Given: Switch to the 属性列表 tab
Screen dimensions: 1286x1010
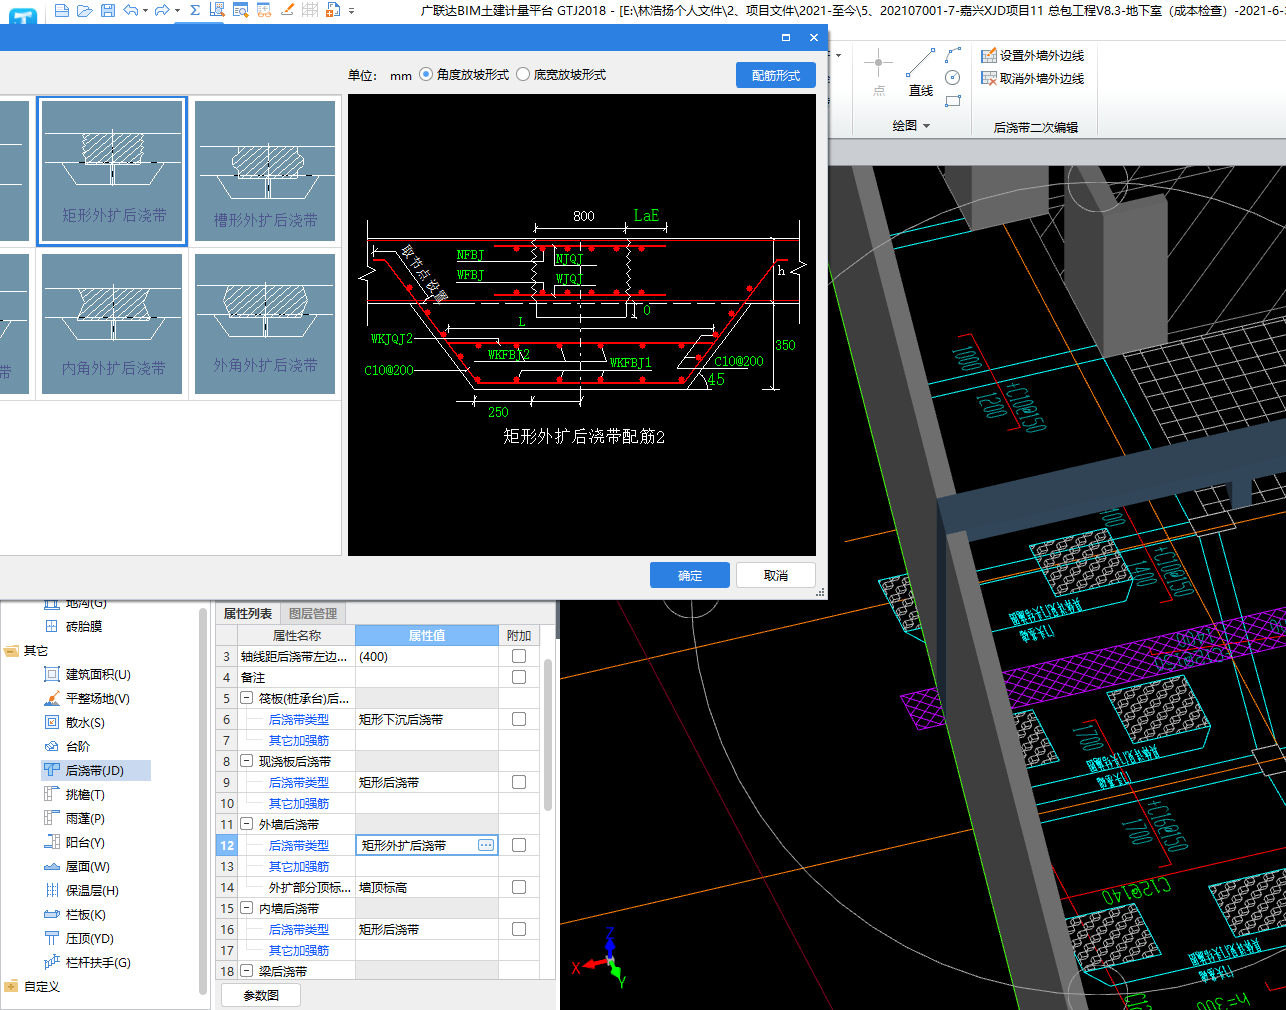Looking at the screenshot, I should pyautogui.click(x=247, y=614).
